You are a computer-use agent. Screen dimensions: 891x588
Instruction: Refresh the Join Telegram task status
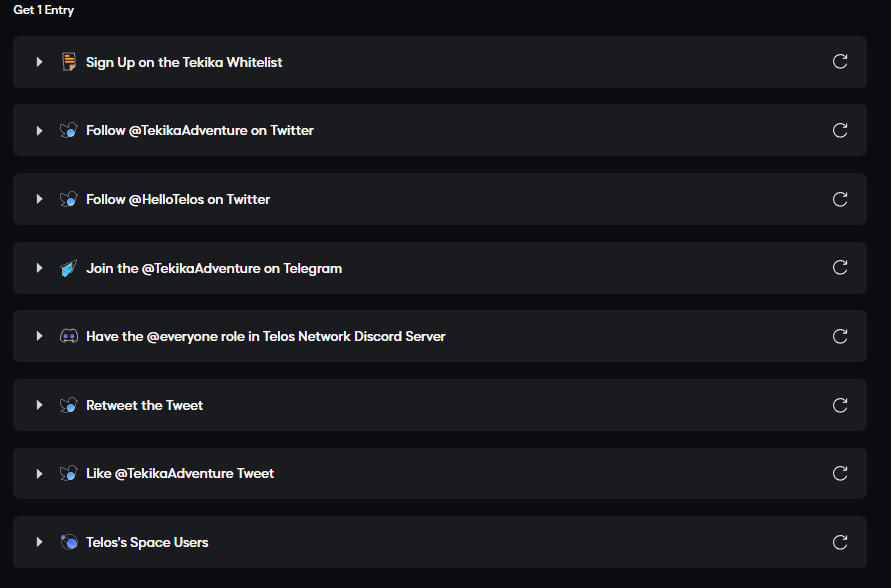pyautogui.click(x=840, y=268)
